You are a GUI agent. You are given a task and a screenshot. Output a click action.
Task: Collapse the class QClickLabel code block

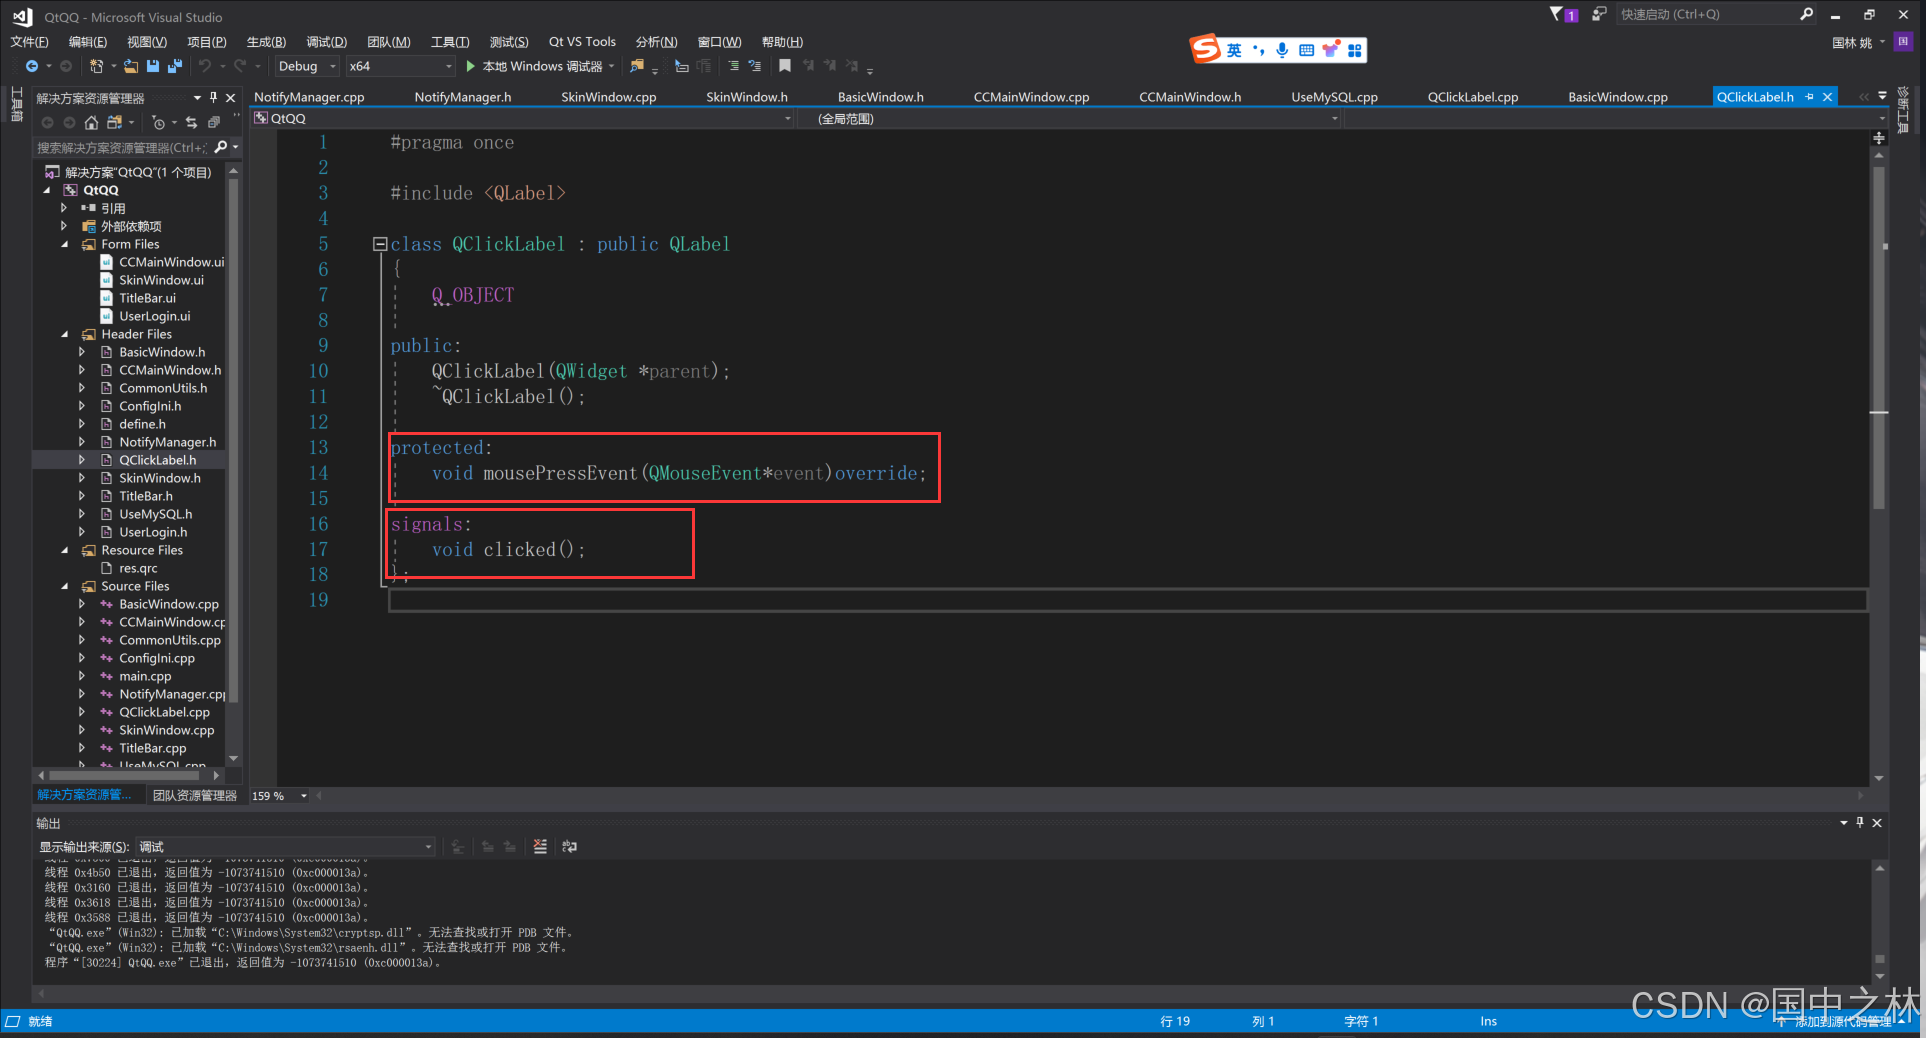point(380,244)
